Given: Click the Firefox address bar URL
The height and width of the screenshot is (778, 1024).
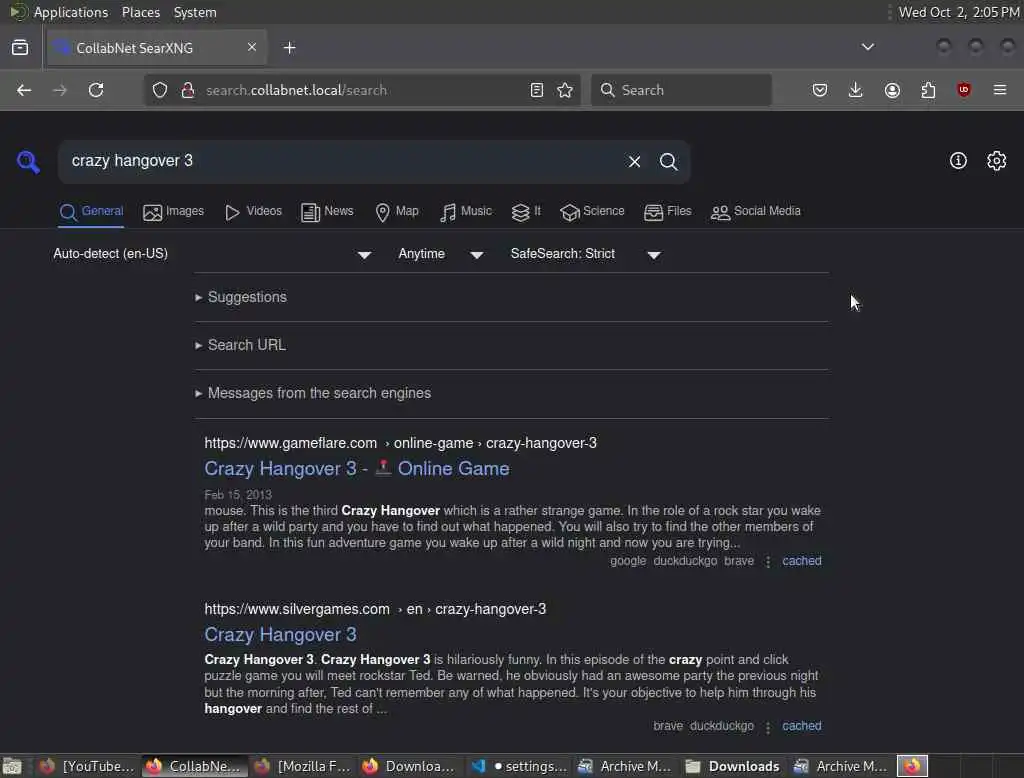Looking at the screenshot, I should pos(296,90).
